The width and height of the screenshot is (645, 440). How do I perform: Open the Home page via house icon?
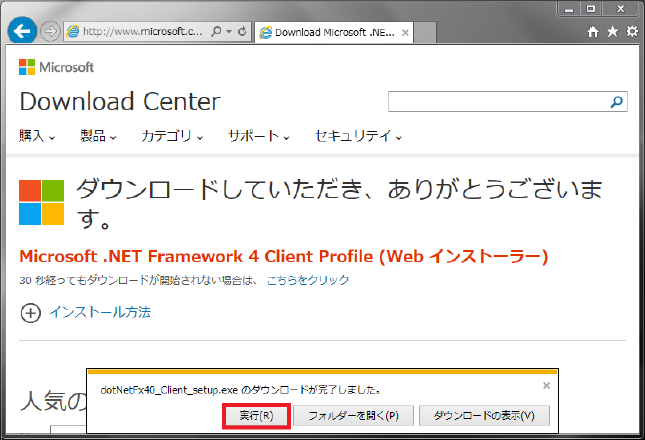click(x=593, y=31)
